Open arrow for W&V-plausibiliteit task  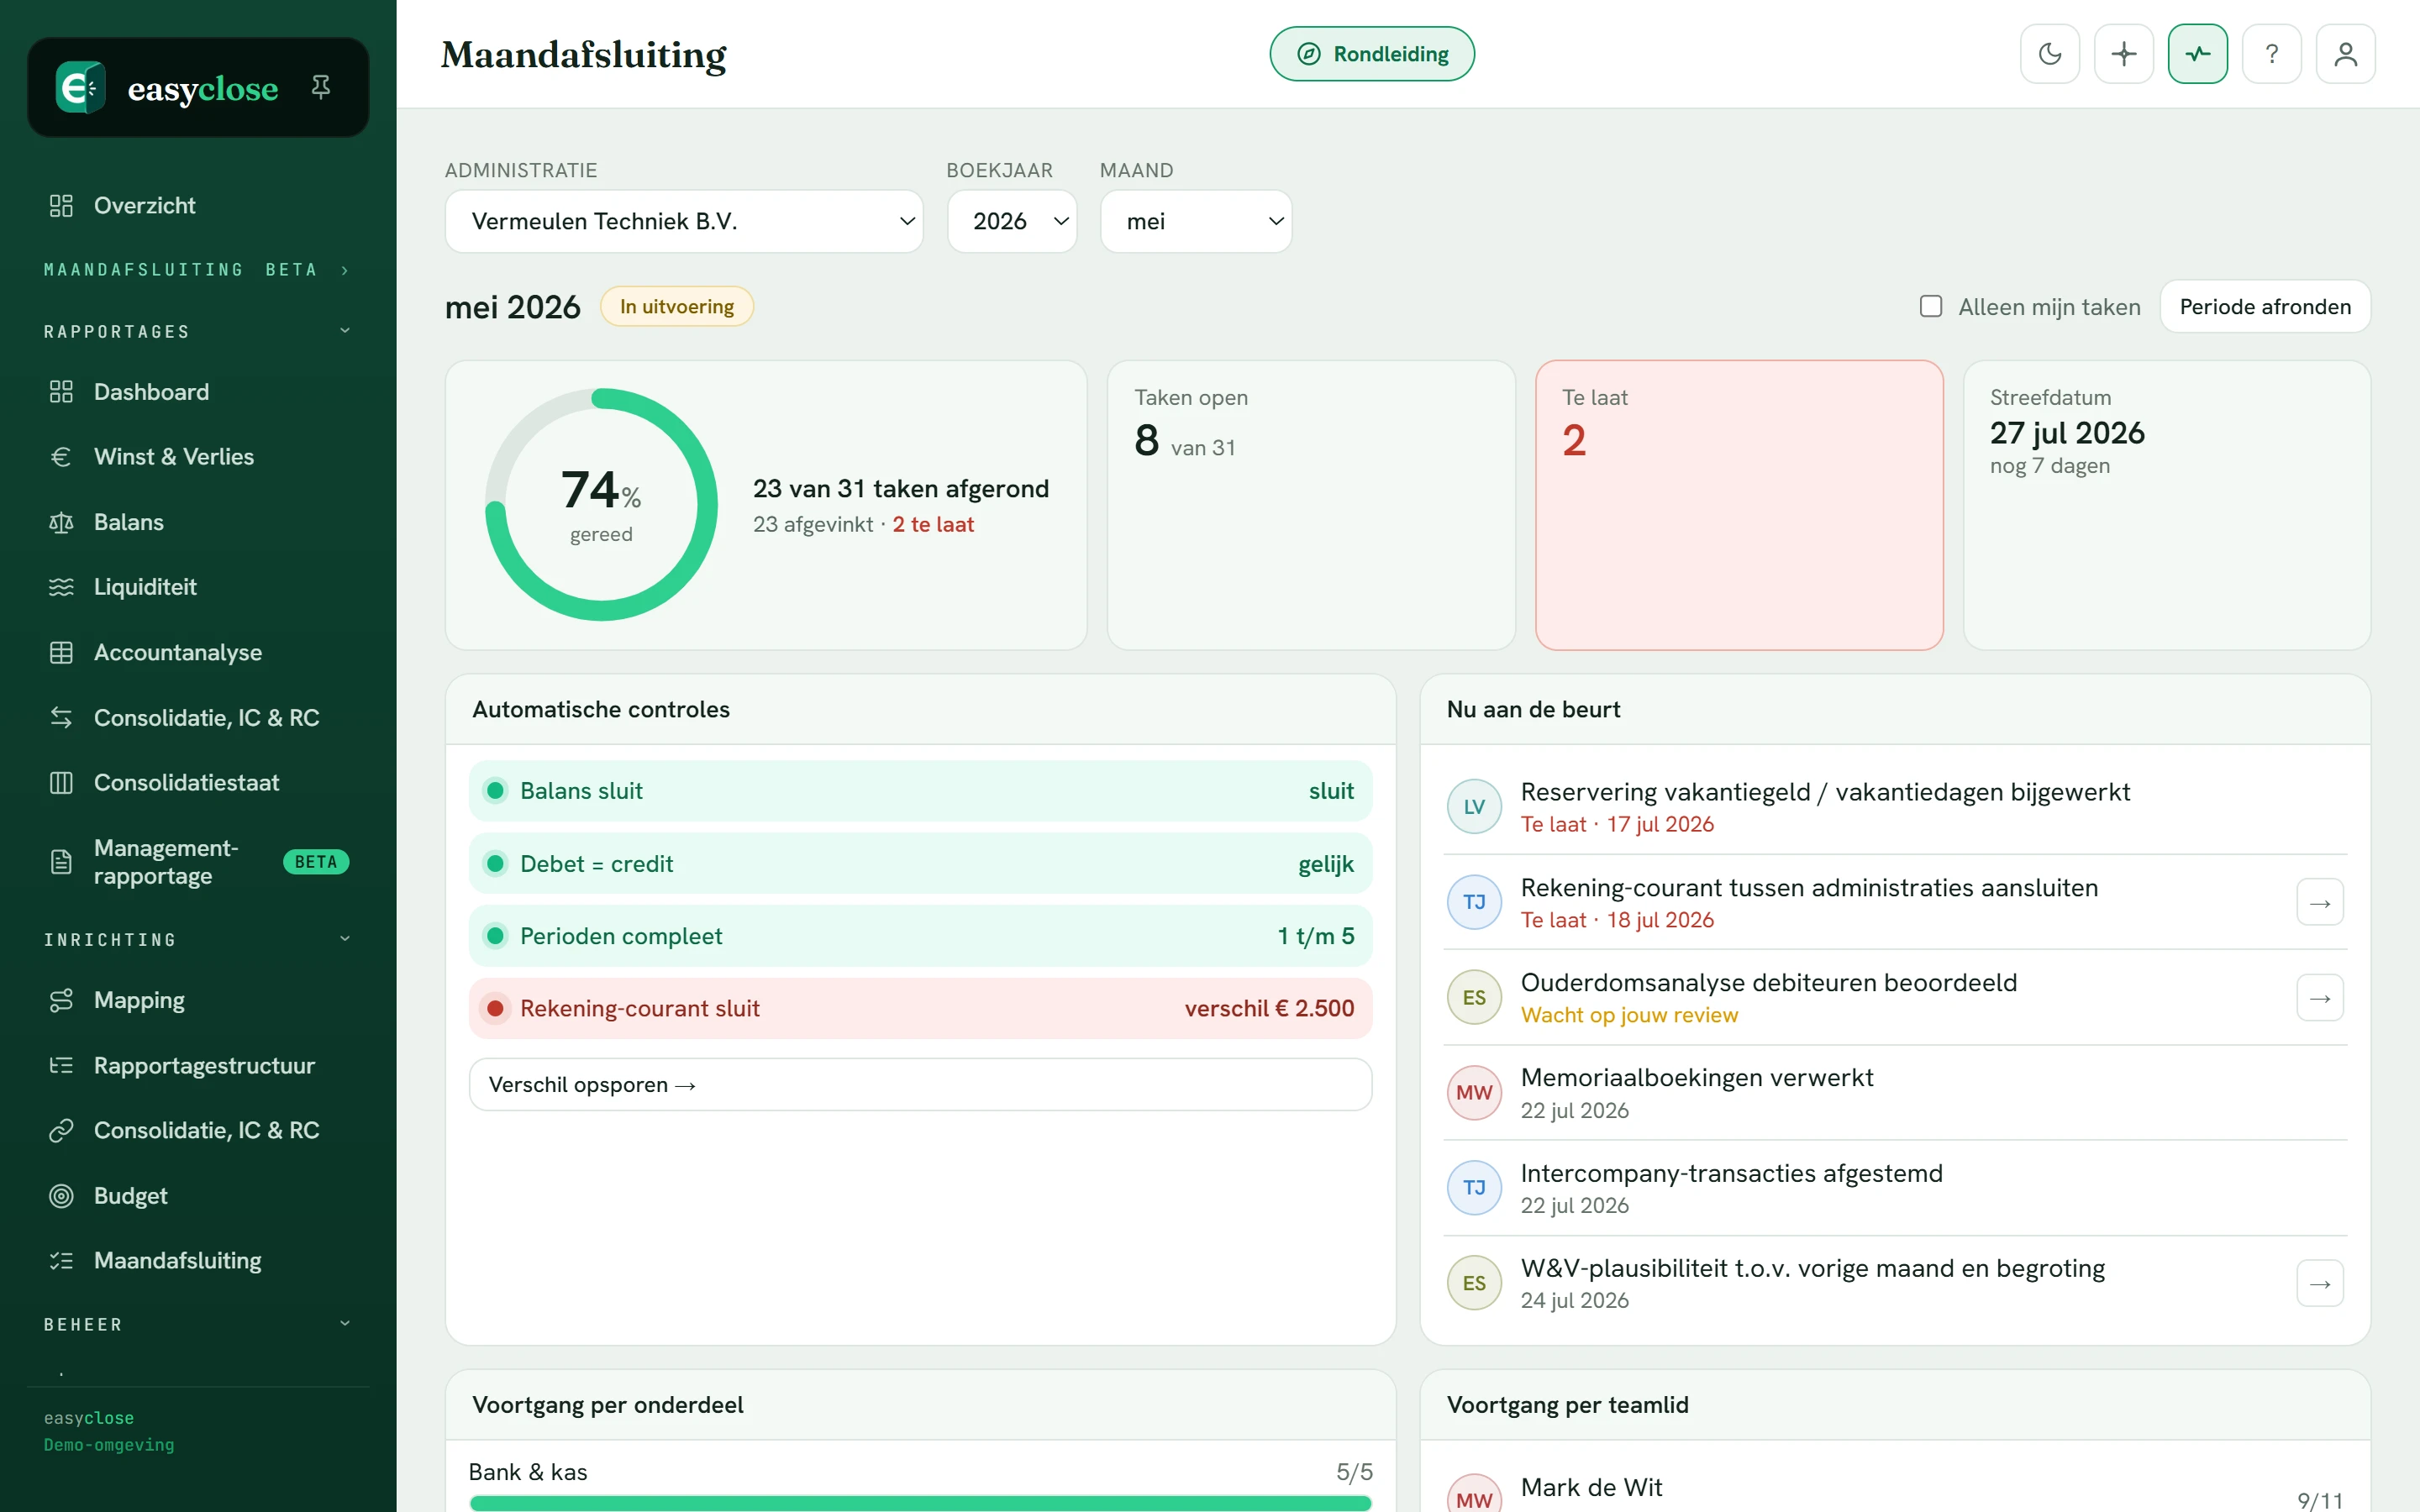pyautogui.click(x=2320, y=1284)
